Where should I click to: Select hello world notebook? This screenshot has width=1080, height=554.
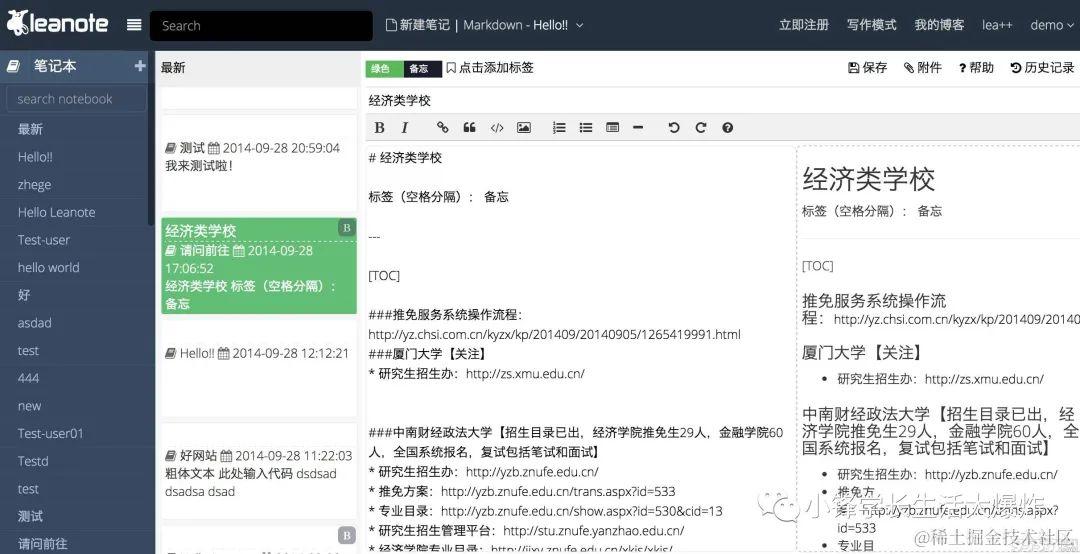48,267
